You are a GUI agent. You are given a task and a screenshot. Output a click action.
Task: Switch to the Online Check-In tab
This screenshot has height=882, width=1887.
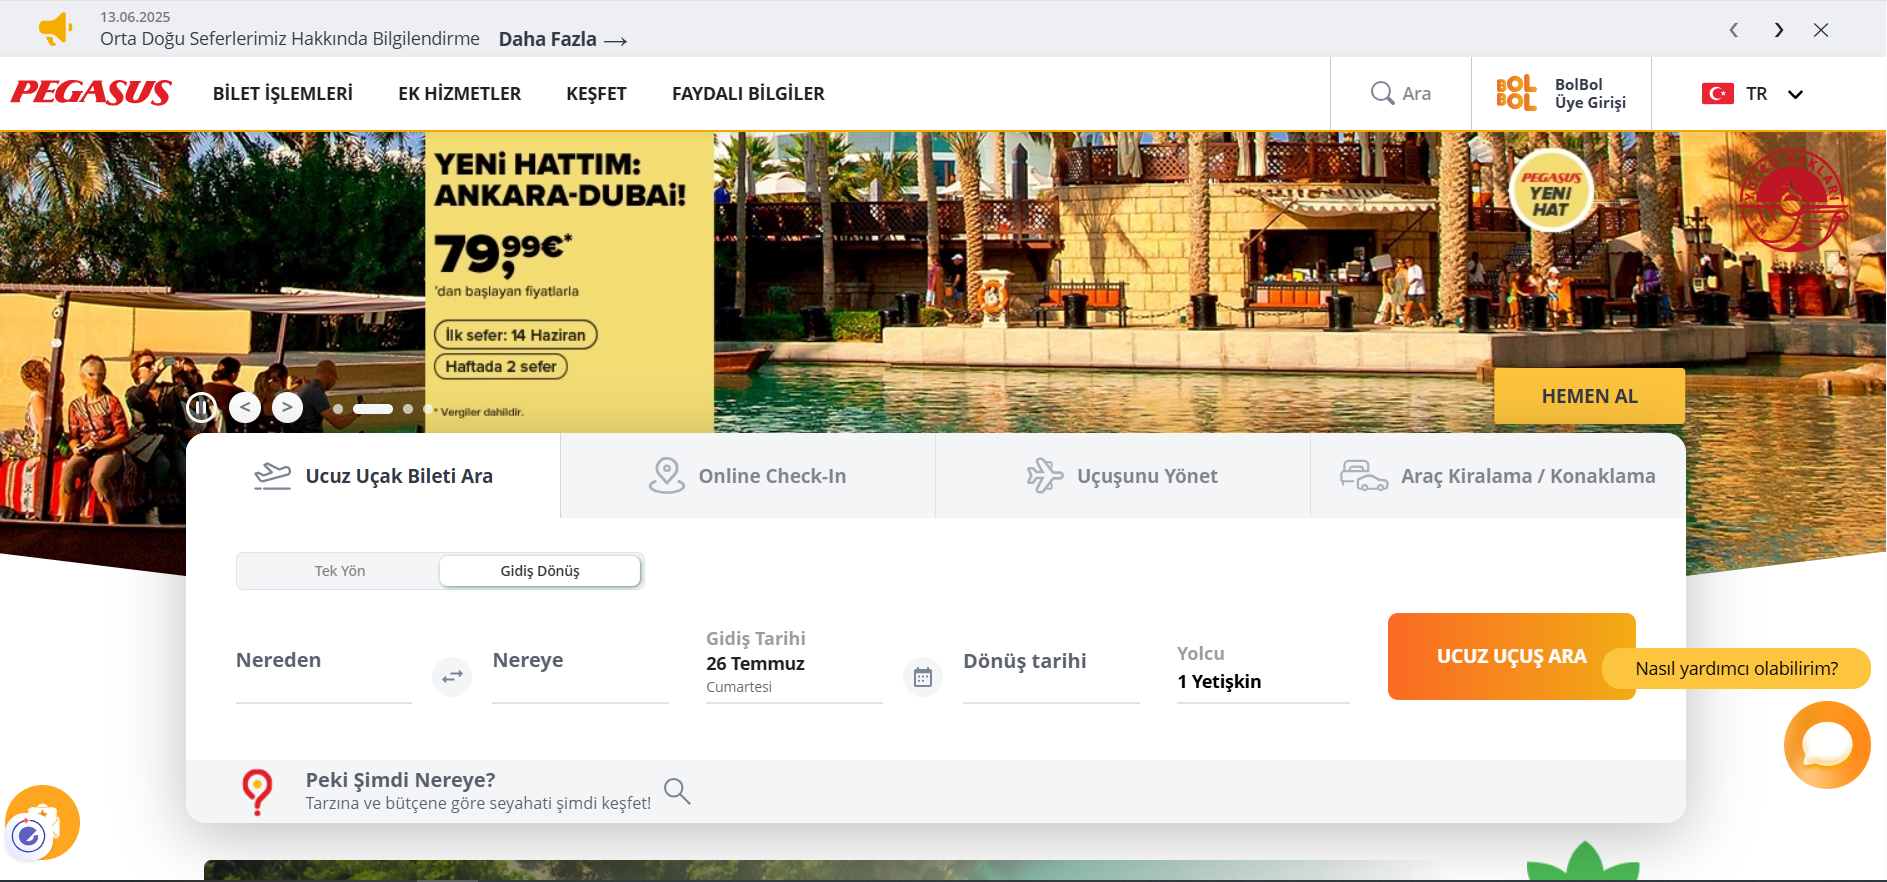(748, 476)
